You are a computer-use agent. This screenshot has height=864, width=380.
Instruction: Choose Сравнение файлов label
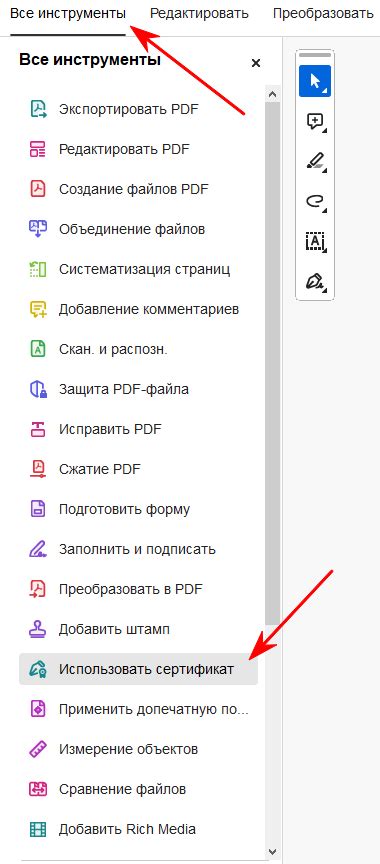tap(123, 789)
